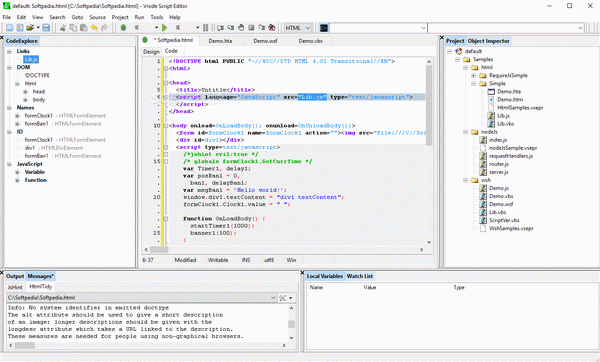The image size is (600, 362).
Task: Close the CodeExplore panel with X
Action: click(2, 38)
